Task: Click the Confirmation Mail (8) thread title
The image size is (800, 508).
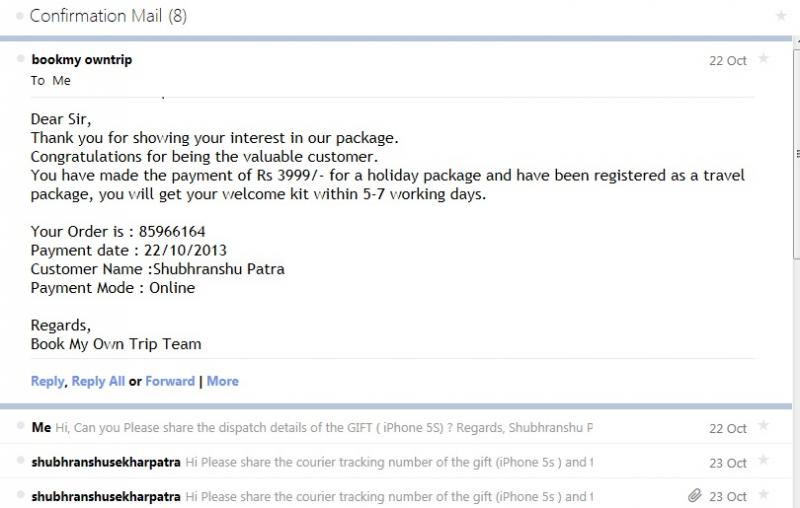Action: [108, 16]
